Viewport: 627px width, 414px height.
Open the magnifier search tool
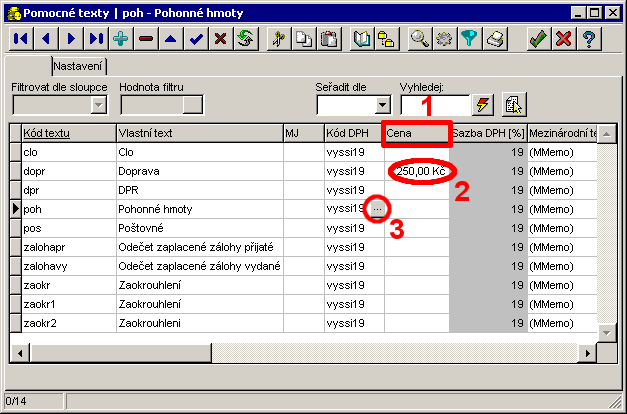pyautogui.click(x=420, y=39)
